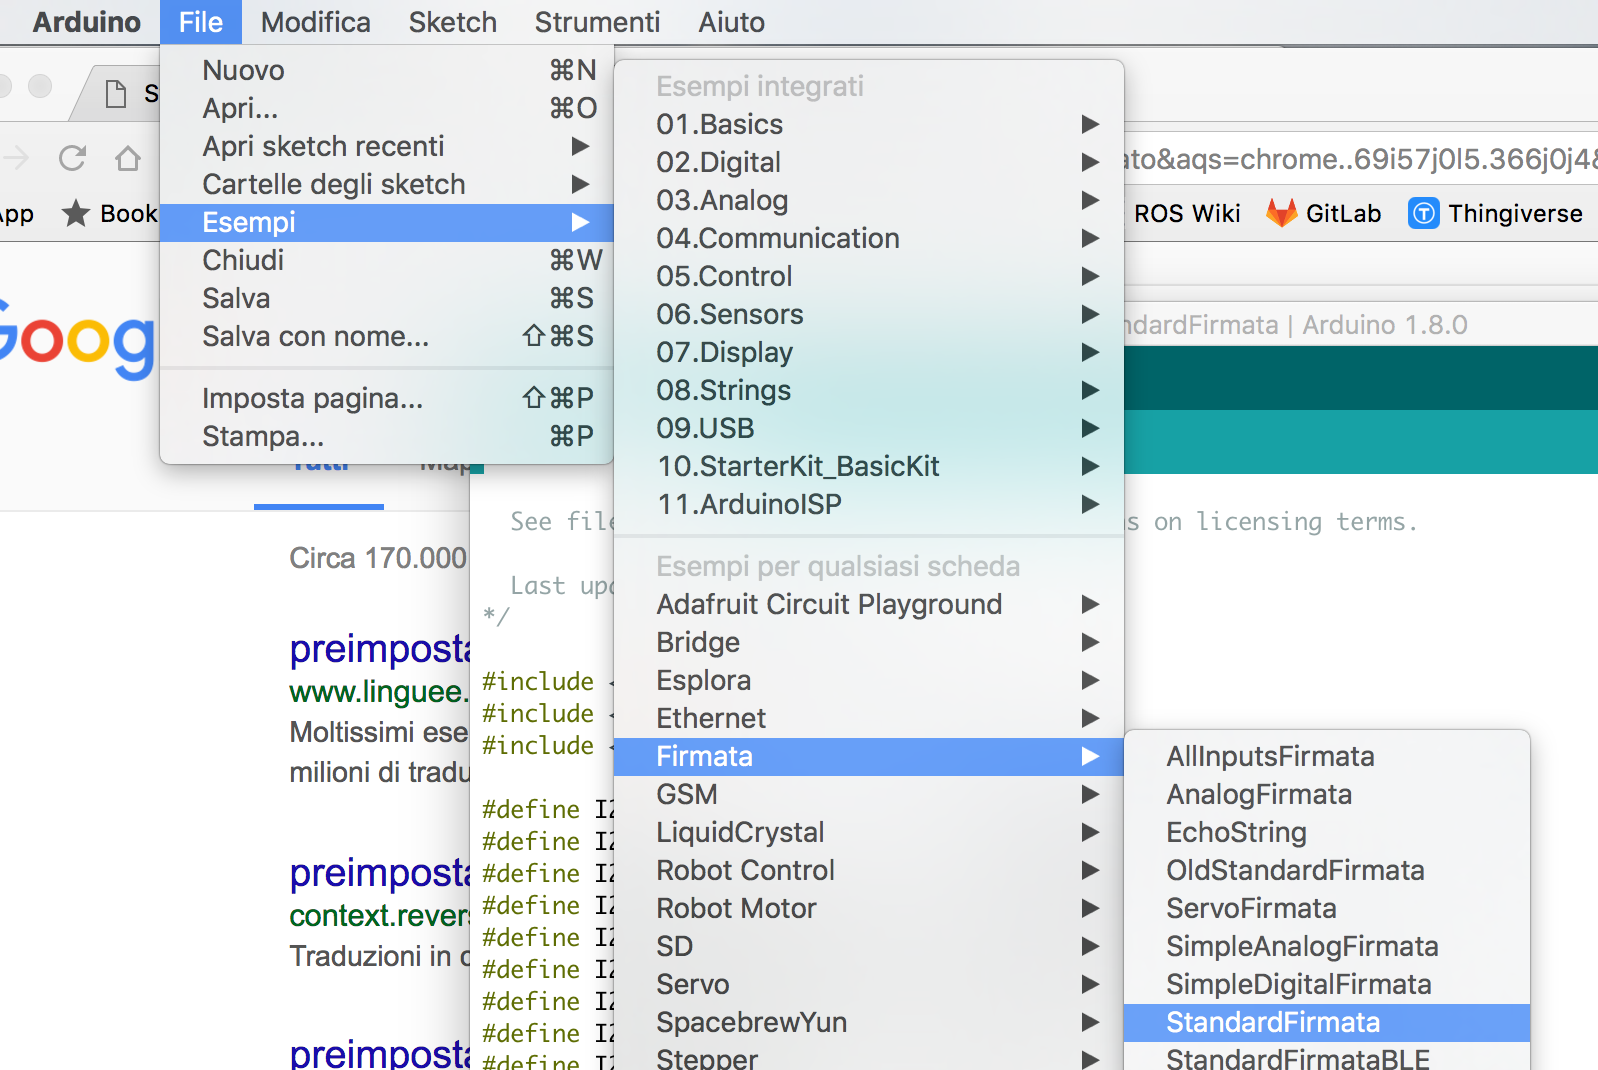Open the Strumenti menu
Image resolution: width=1598 pixels, height=1070 pixels.
pyautogui.click(x=597, y=22)
